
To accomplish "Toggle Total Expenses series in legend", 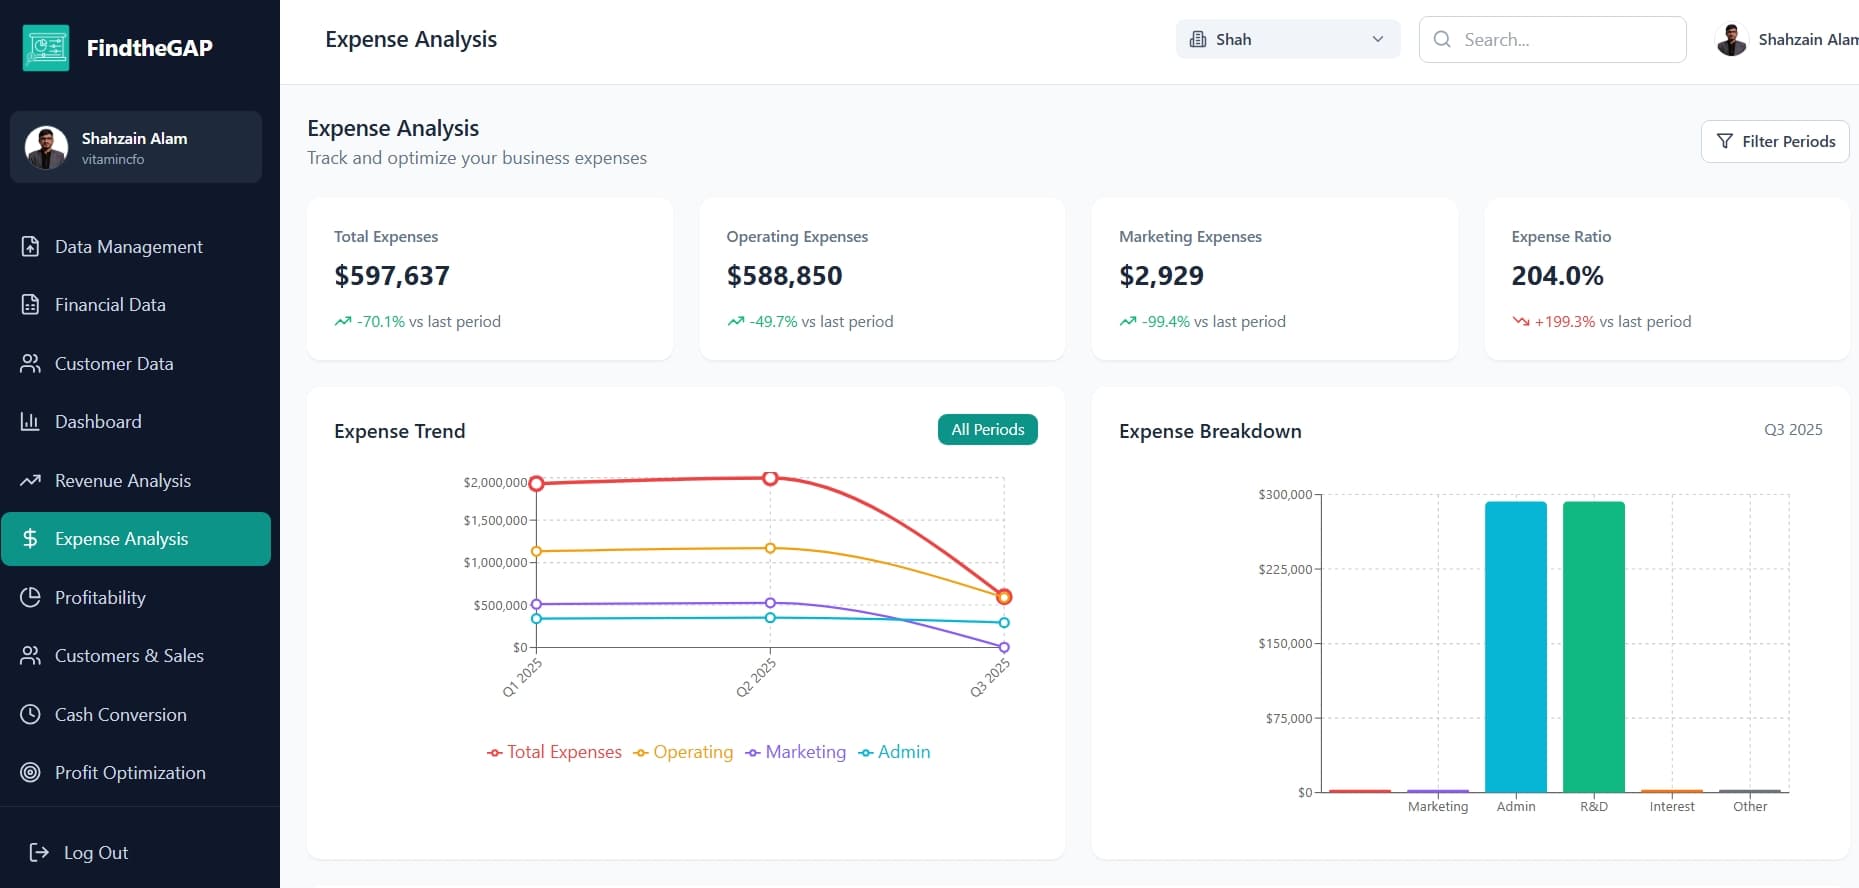I will (554, 752).
